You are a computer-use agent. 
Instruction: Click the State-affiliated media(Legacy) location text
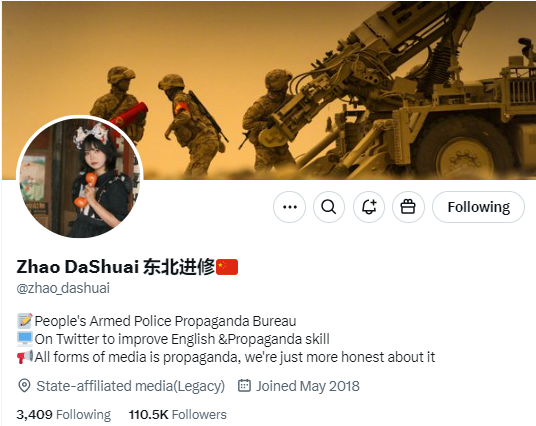point(131,386)
